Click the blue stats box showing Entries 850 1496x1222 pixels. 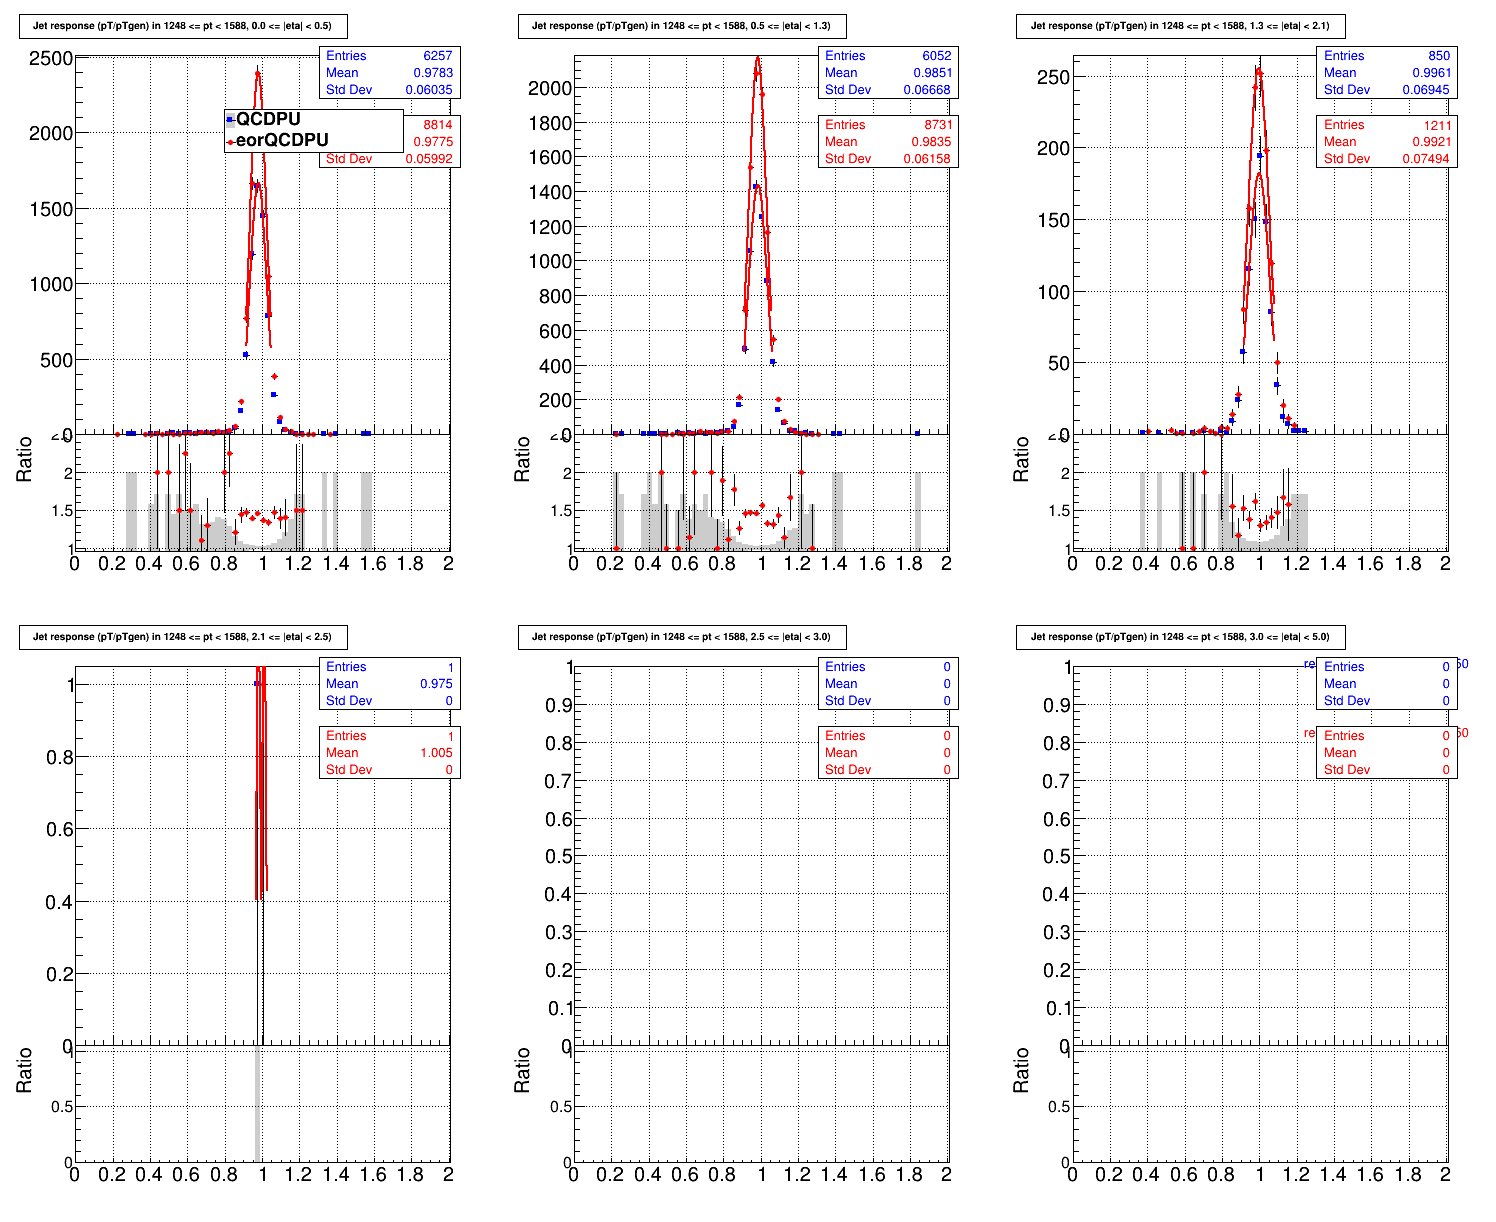click(1387, 73)
